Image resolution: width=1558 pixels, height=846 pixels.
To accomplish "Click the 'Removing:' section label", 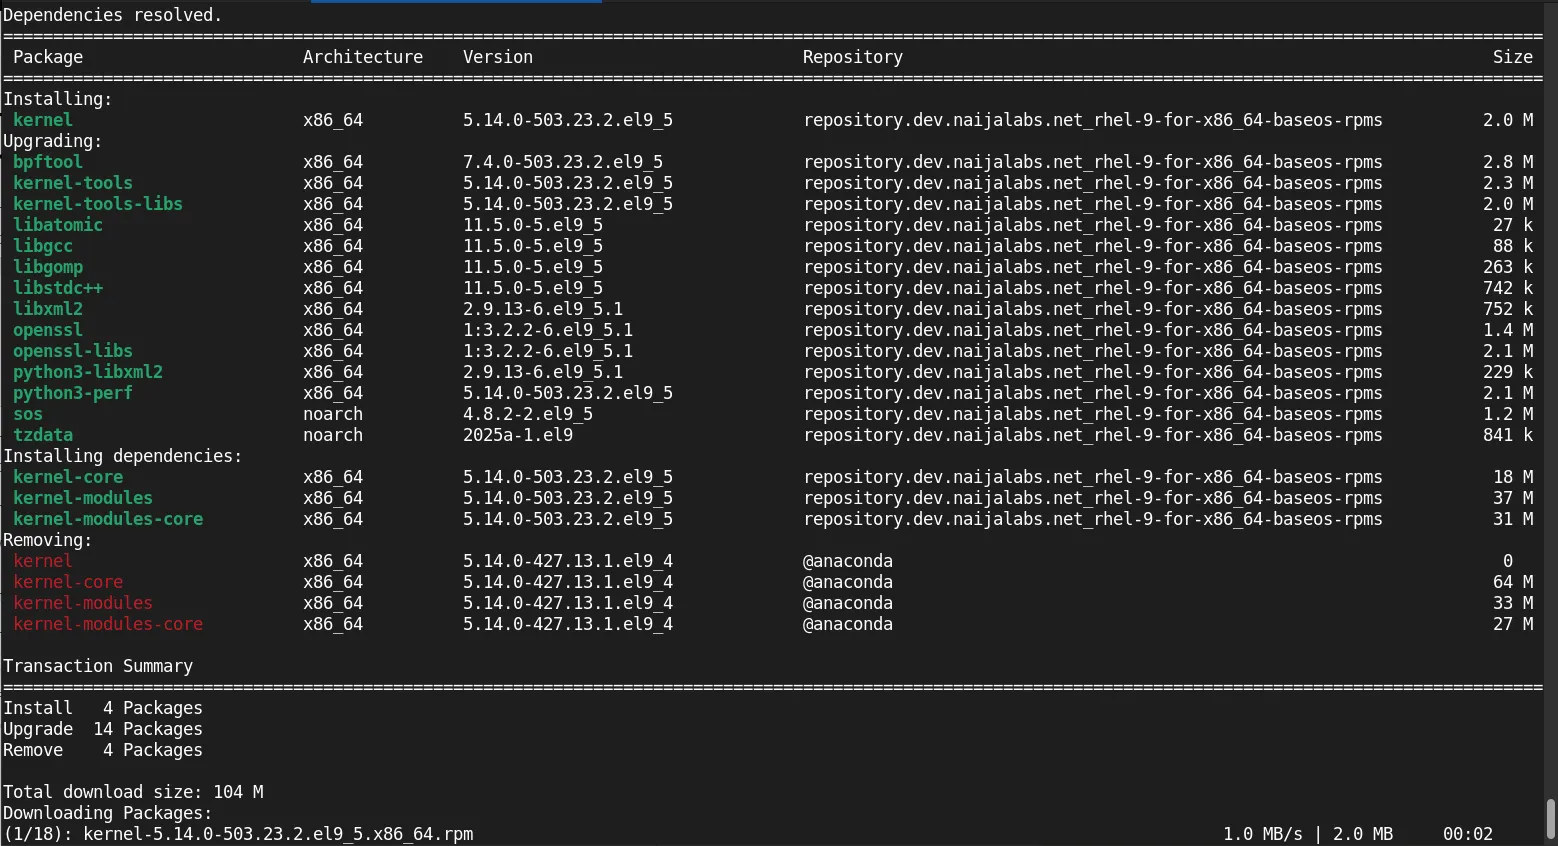I will [x=48, y=540].
